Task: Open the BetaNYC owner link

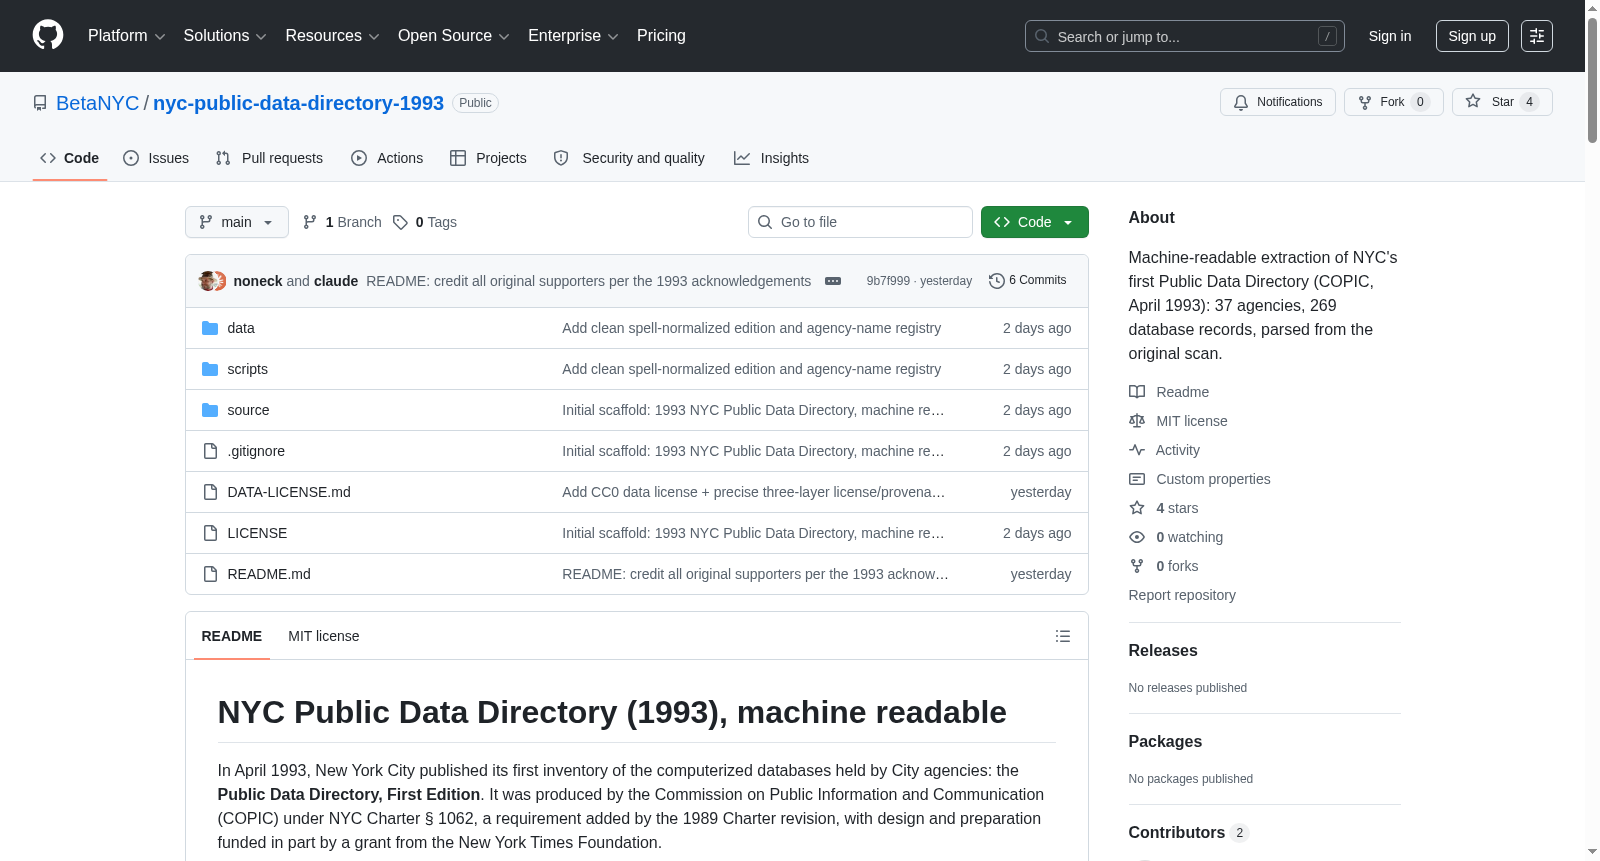Action: click(98, 103)
